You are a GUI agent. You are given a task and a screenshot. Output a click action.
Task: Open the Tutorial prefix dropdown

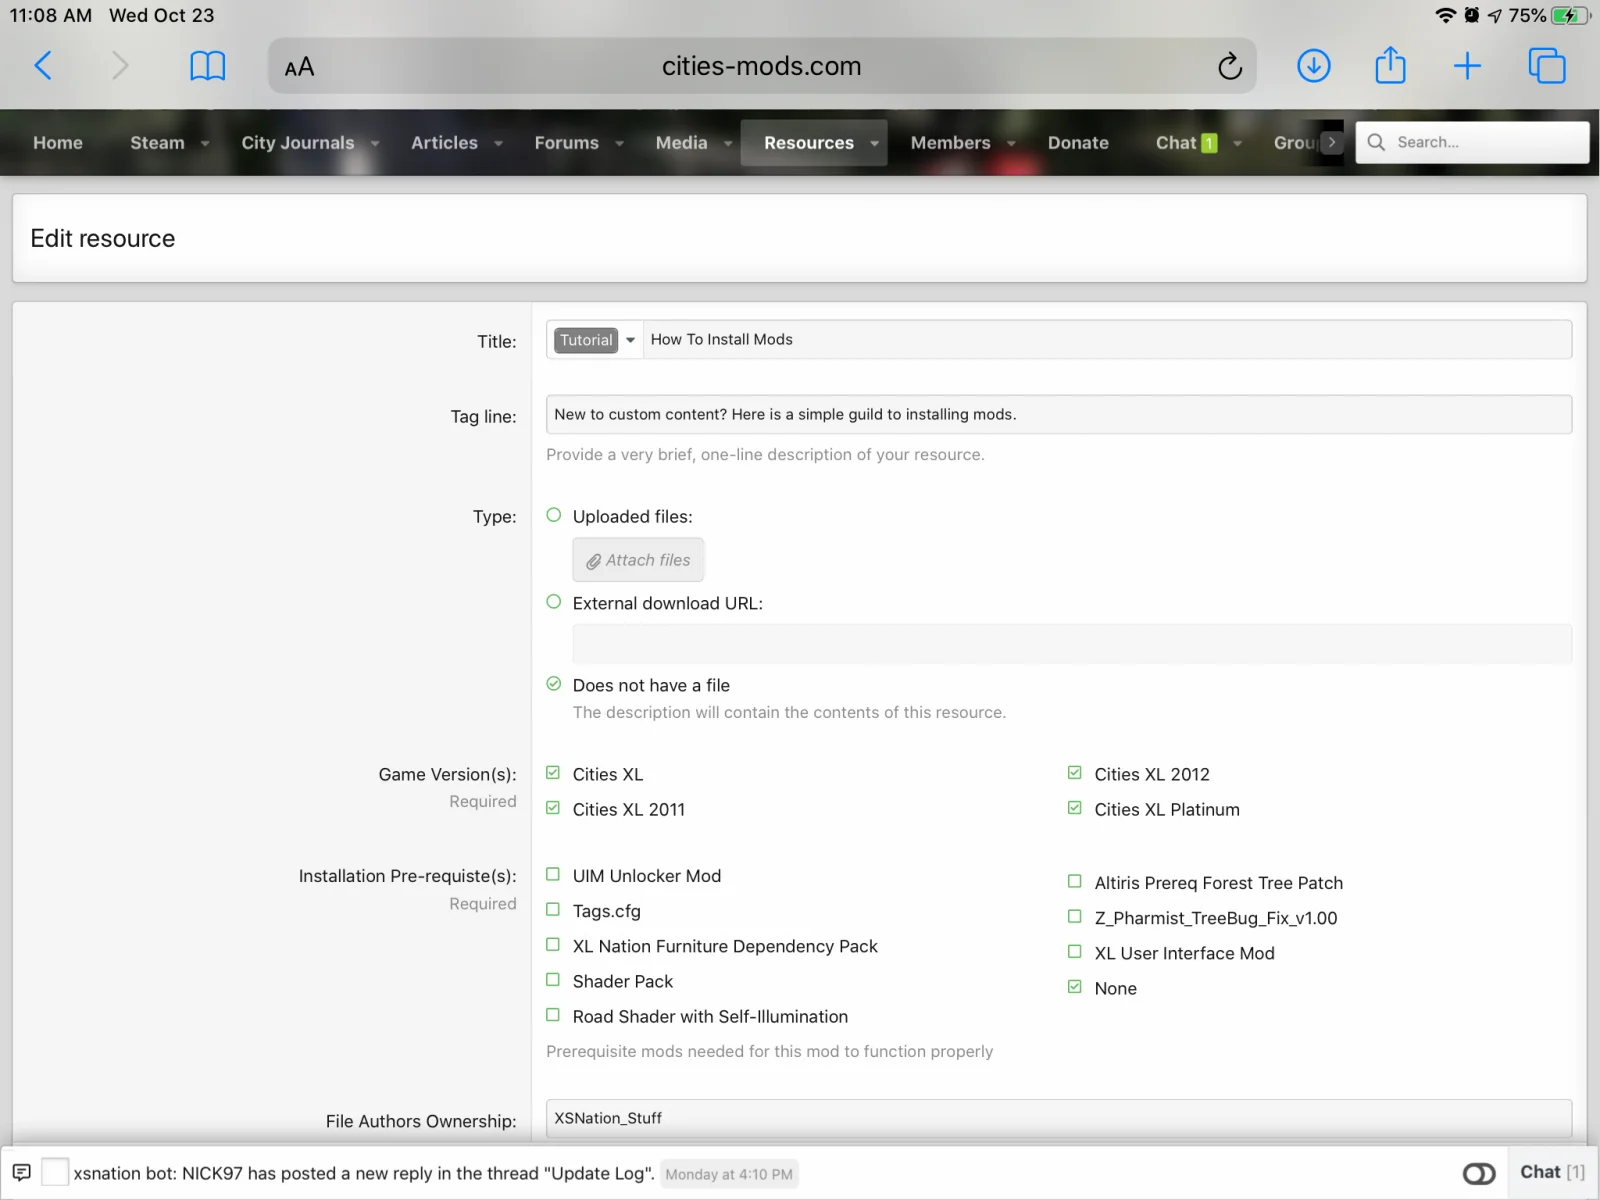(x=595, y=340)
